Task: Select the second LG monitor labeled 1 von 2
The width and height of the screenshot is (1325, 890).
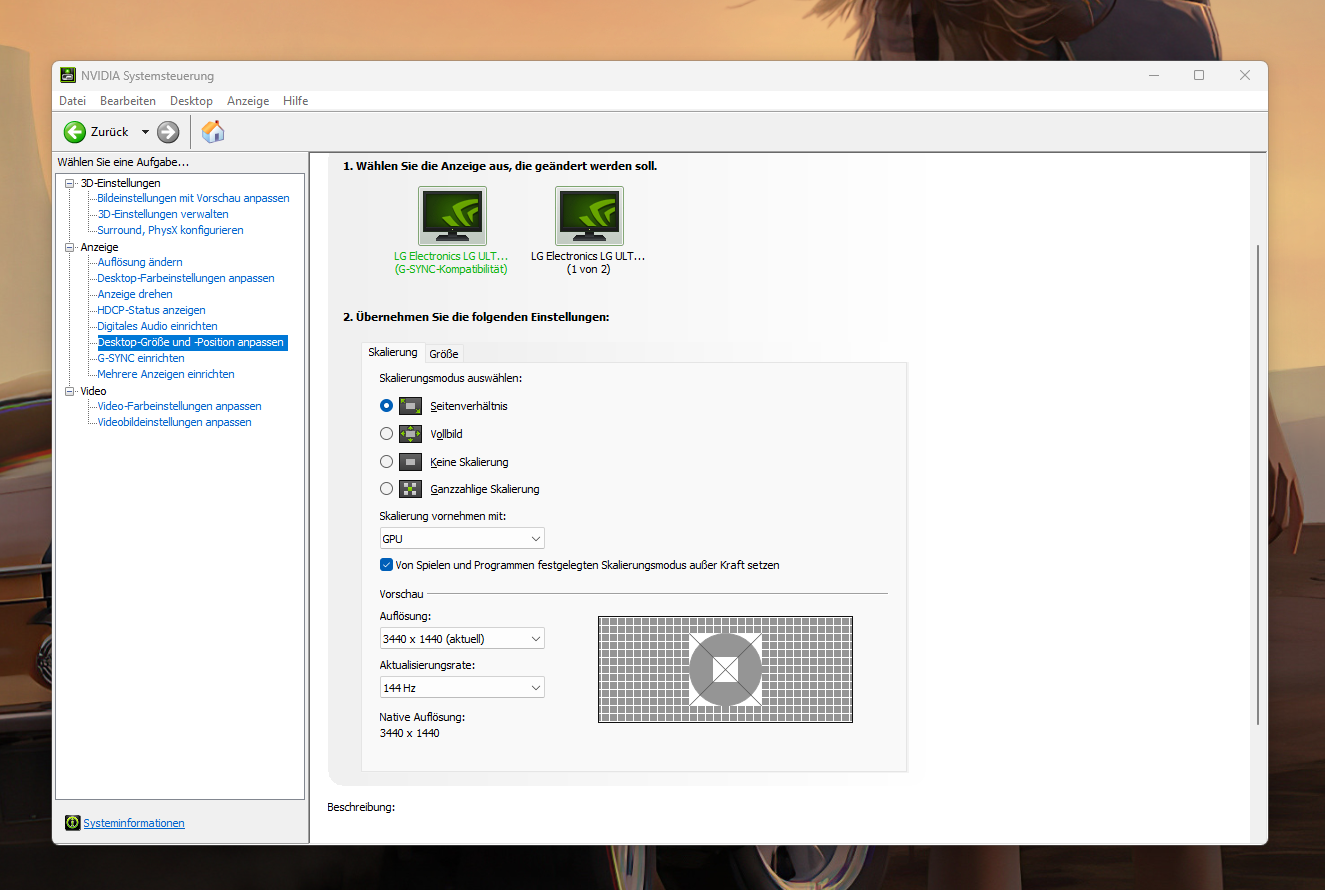Action: pyautogui.click(x=589, y=215)
